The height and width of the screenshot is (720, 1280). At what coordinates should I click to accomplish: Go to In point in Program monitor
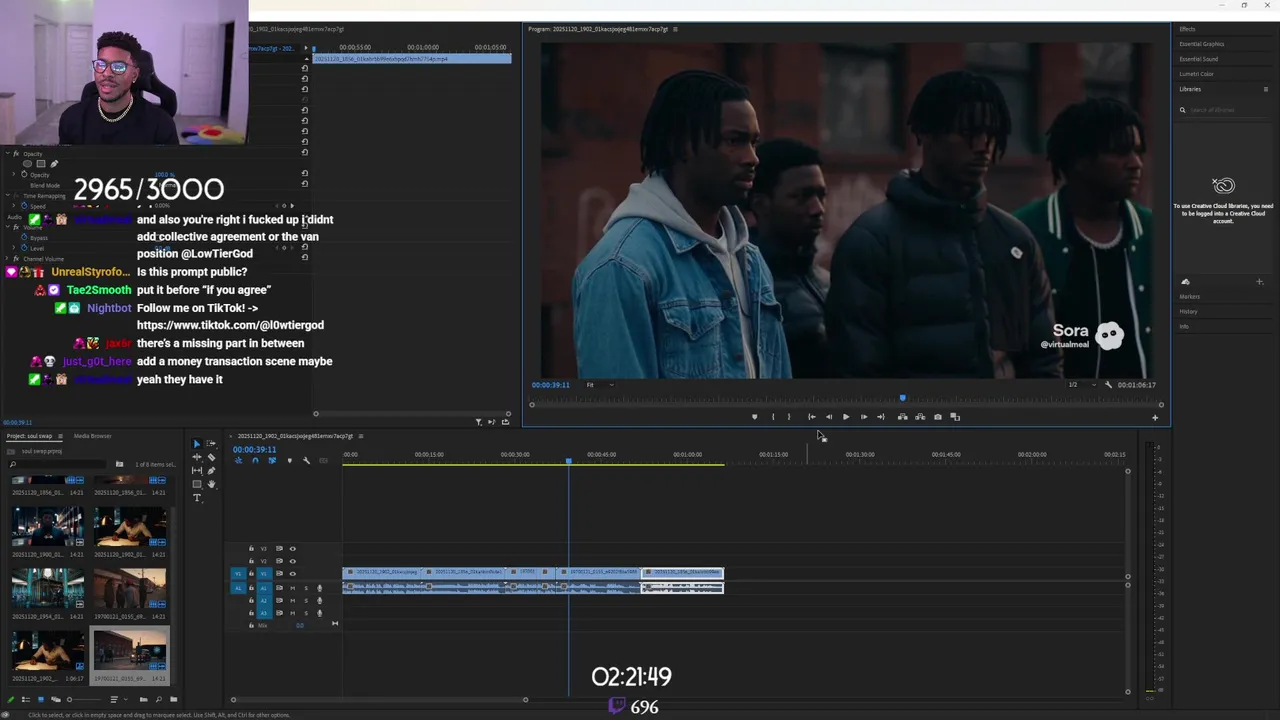coord(812,417)
